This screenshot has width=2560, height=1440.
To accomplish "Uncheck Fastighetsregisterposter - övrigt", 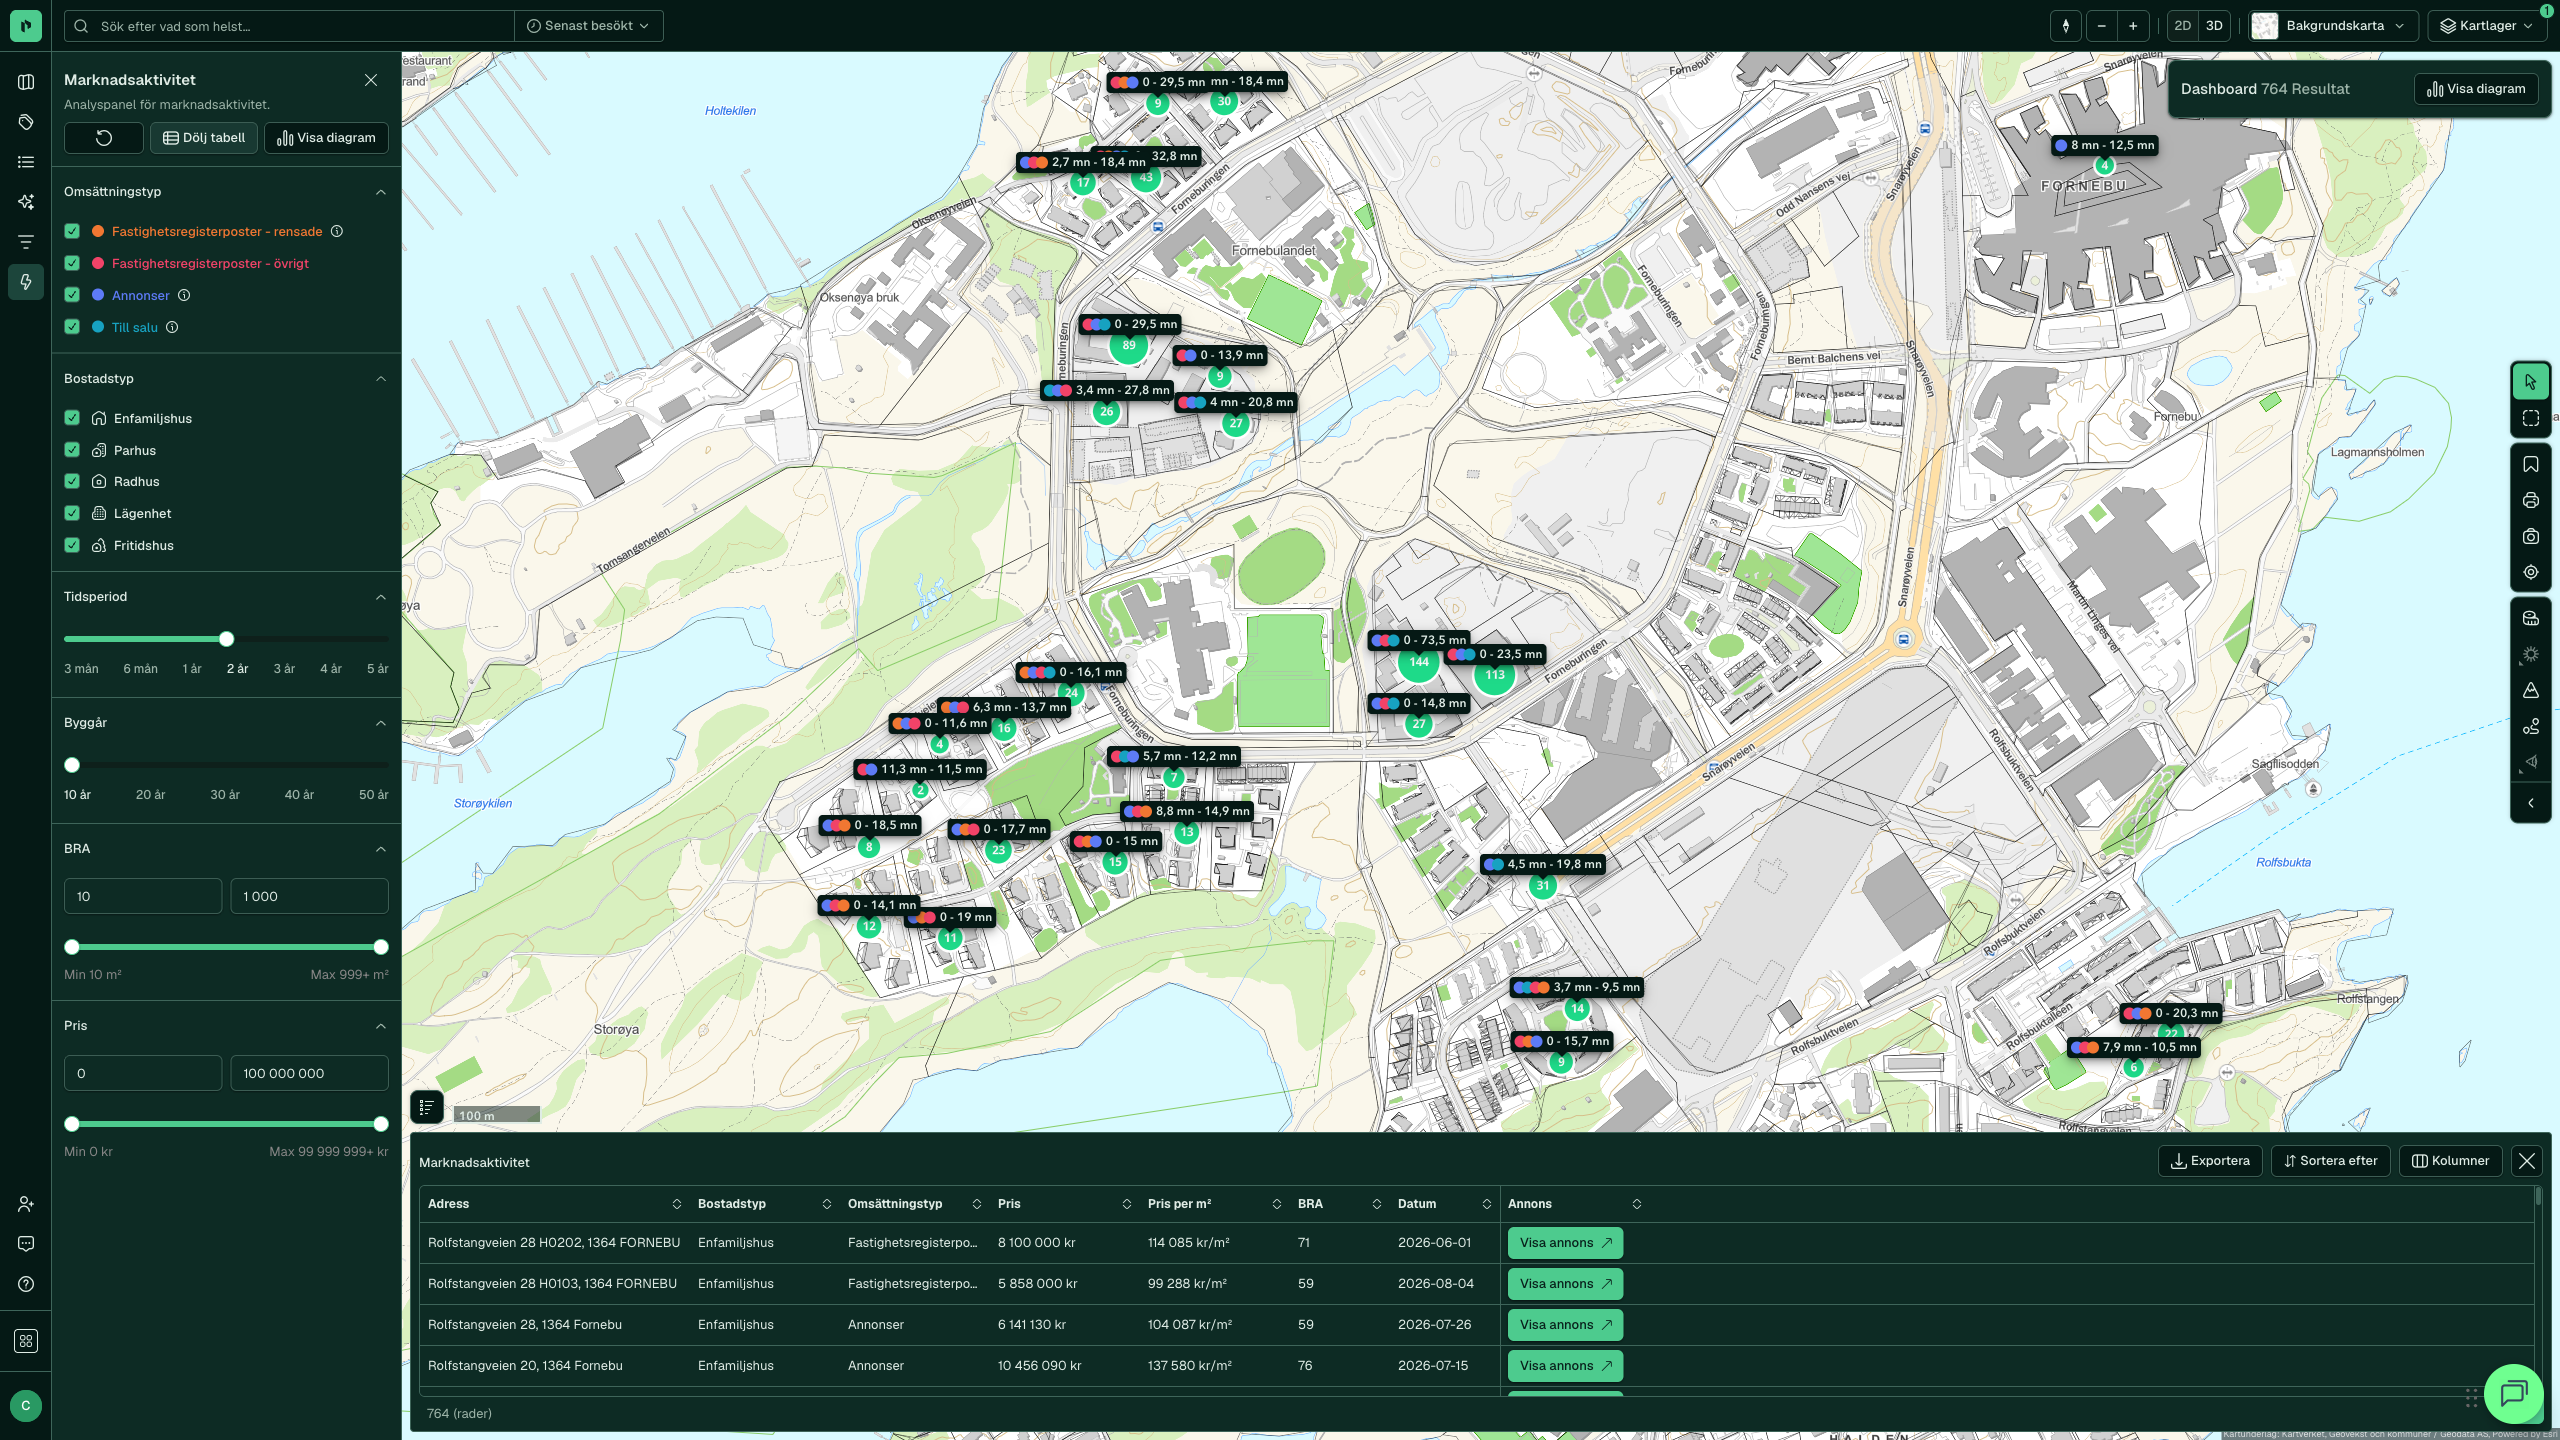I will click(x=72, y=263).
